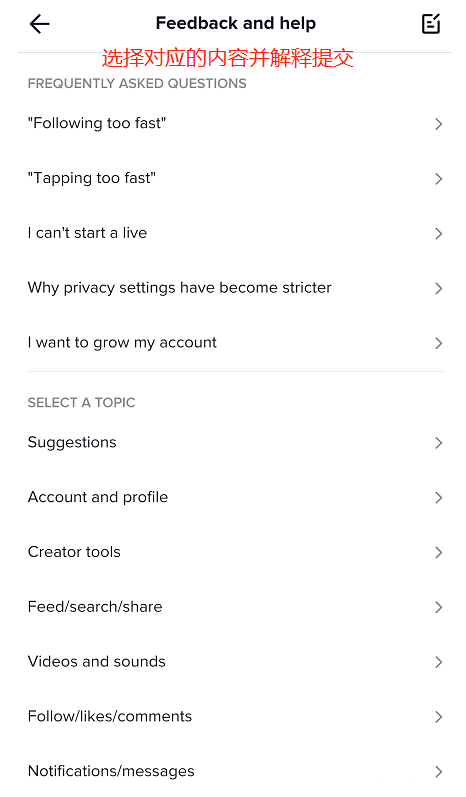This screenshot has width=466, height=797.
Task: Tap chevron next to "Tapping too fast"
Action: (439, 179)
